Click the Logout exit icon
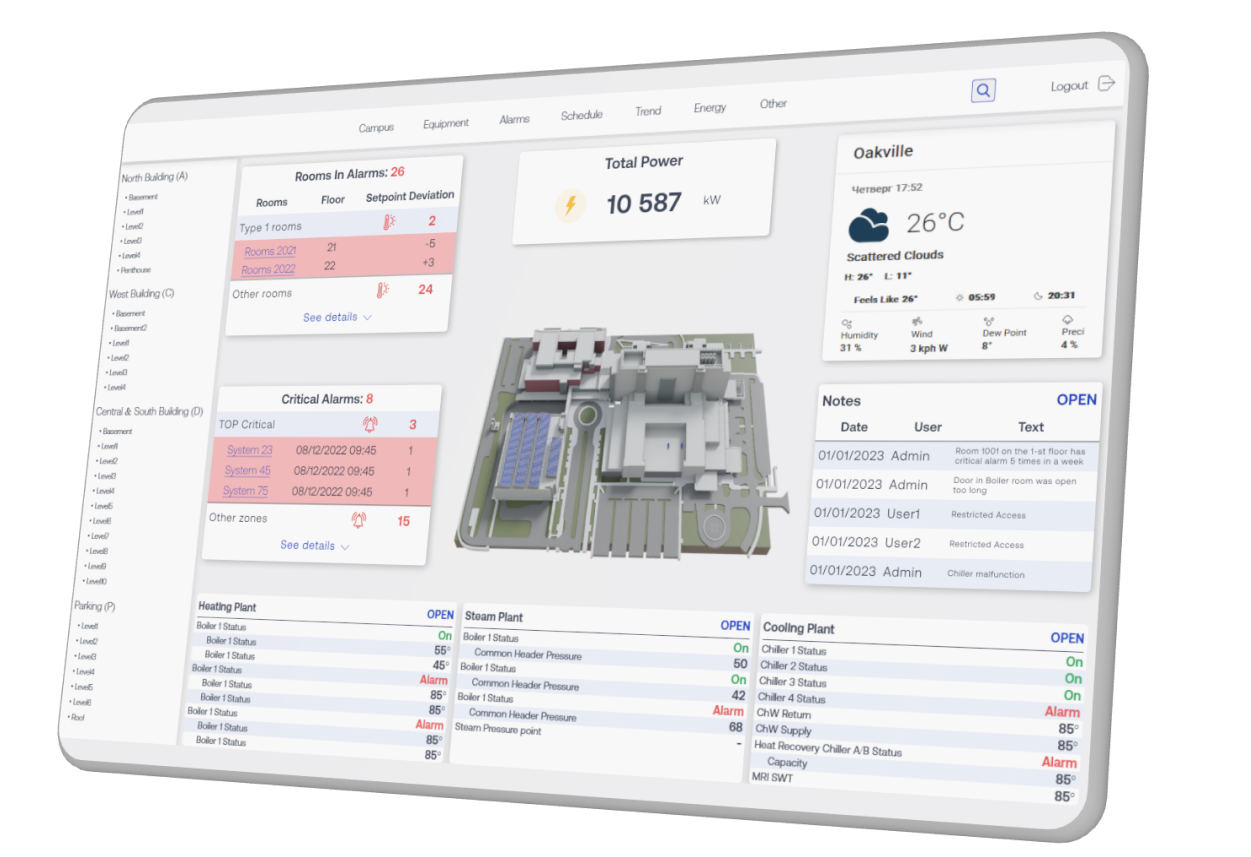The height and width of the screenshot is (857, 1251). click(x=1106, y=83)
